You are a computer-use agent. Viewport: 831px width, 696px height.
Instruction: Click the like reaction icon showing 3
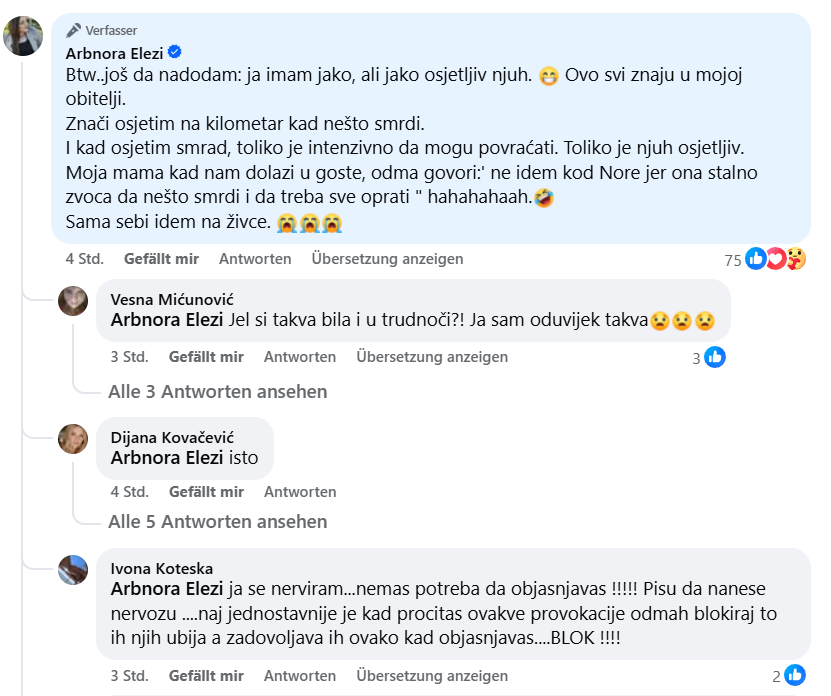click(714, 357)
